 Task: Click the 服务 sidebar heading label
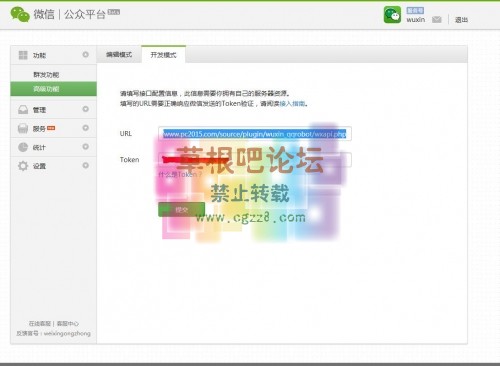tap(39, 129)
